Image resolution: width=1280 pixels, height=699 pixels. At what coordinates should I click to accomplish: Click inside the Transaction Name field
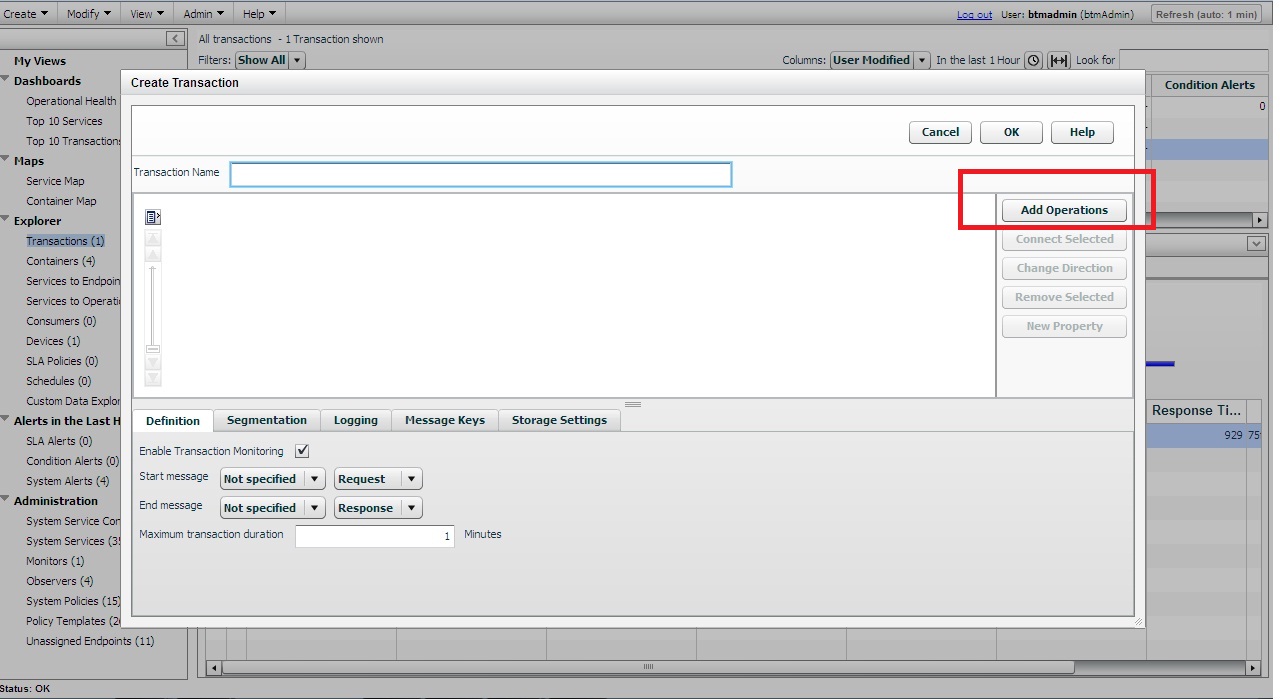click(480, 173)
